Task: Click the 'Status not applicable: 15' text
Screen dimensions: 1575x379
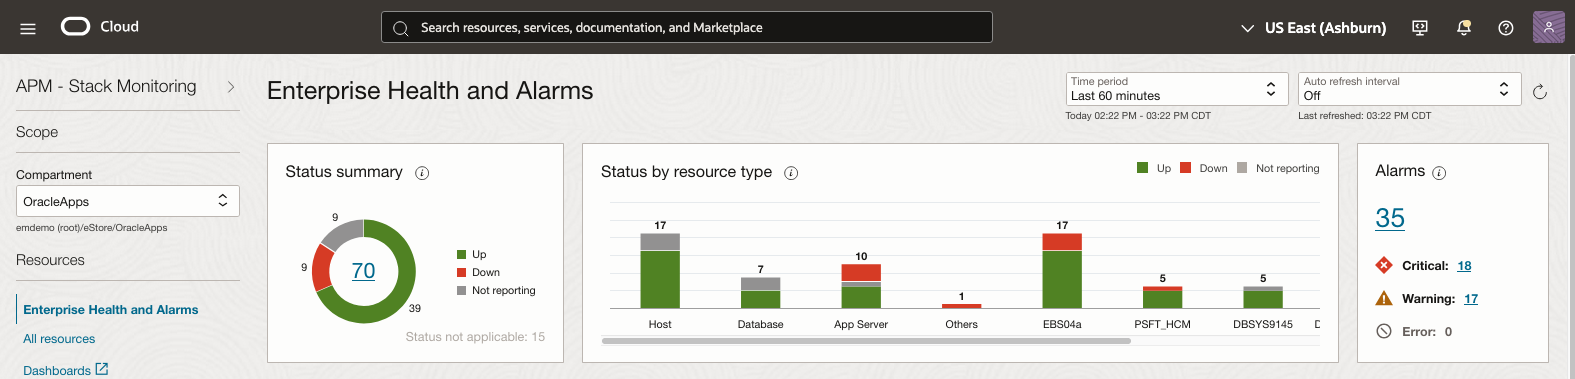Action: pyautogui.click(x=475, y=337)
